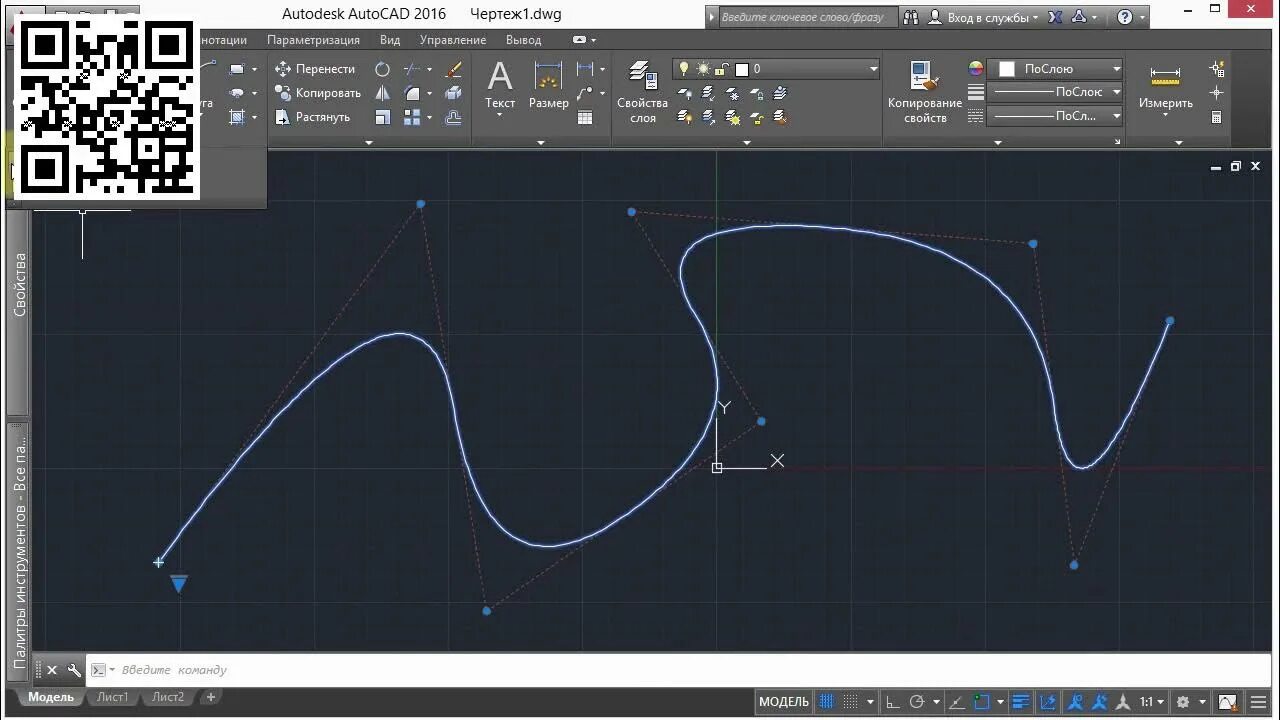The height and width of the screenshot is (720, 1280).
Task: Switch to the Модель layout tab
Action: pyautogui.click(x=51, y=697)
